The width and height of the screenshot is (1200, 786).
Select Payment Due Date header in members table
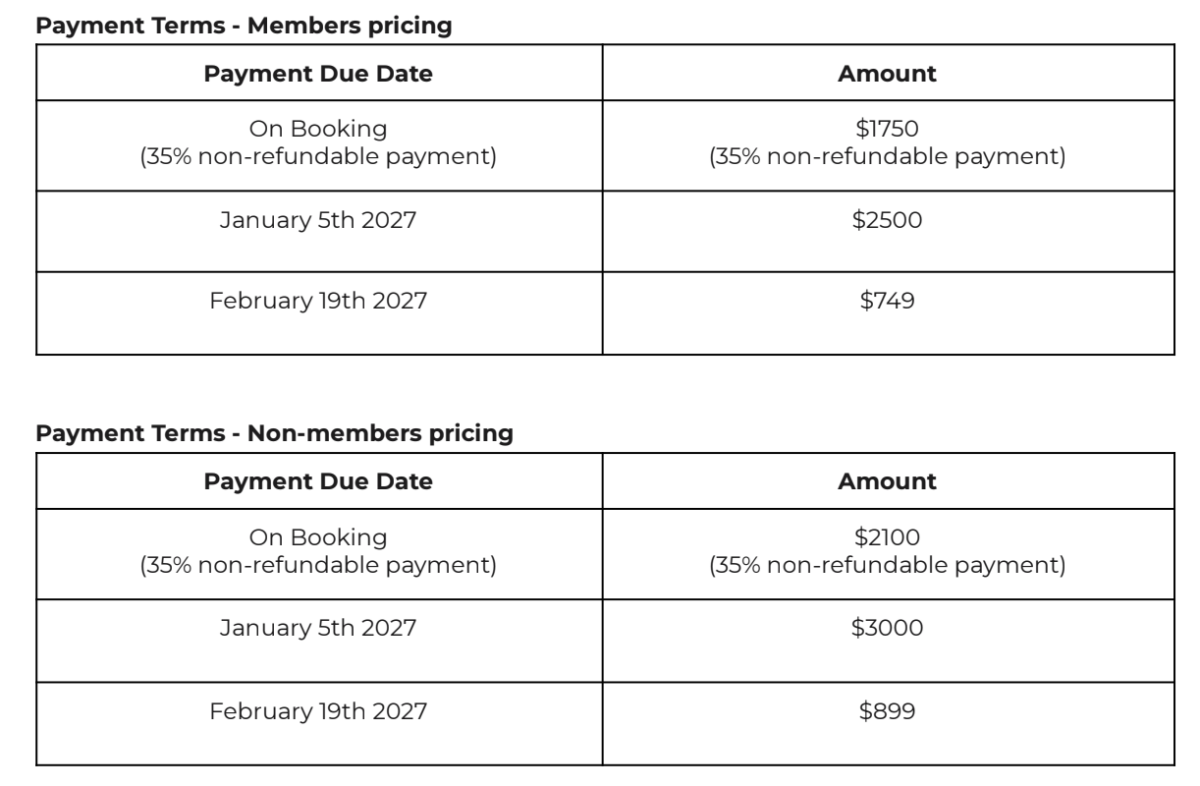point(318,73)
